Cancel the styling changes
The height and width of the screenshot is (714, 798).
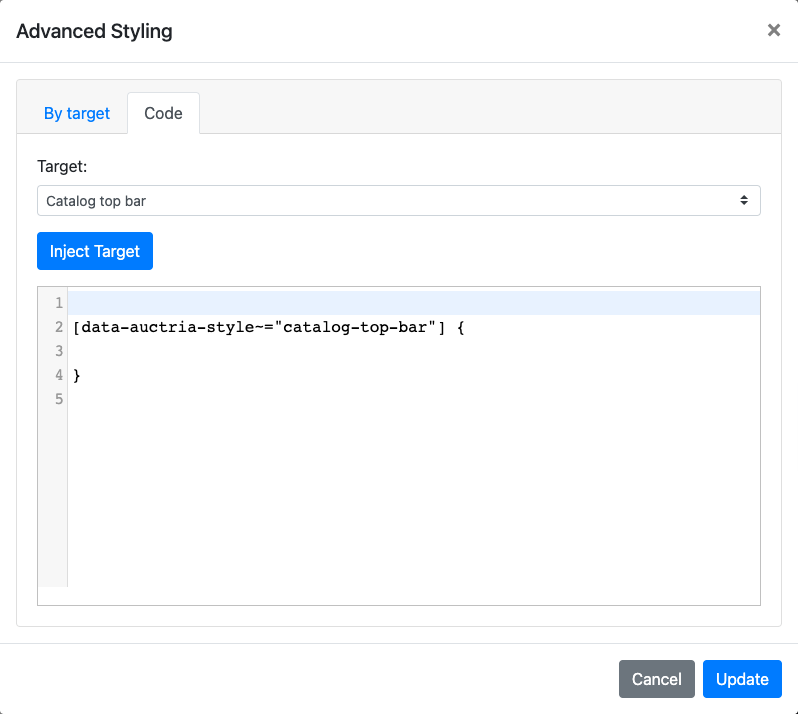[656, 679]
